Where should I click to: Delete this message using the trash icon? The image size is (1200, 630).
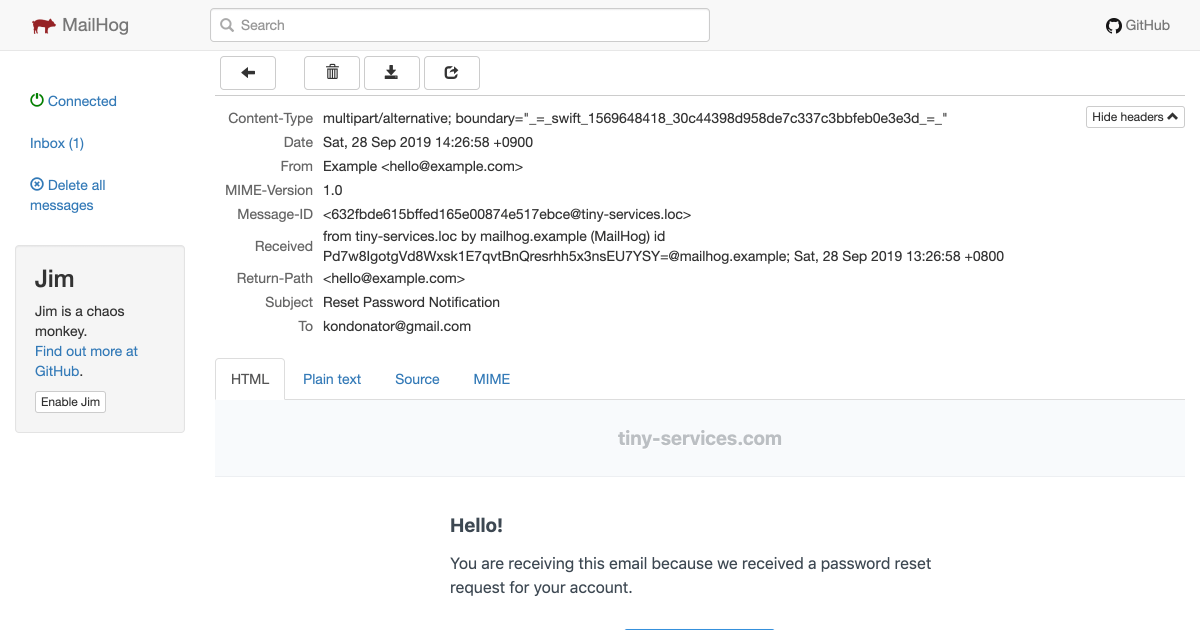click(331, 72)
